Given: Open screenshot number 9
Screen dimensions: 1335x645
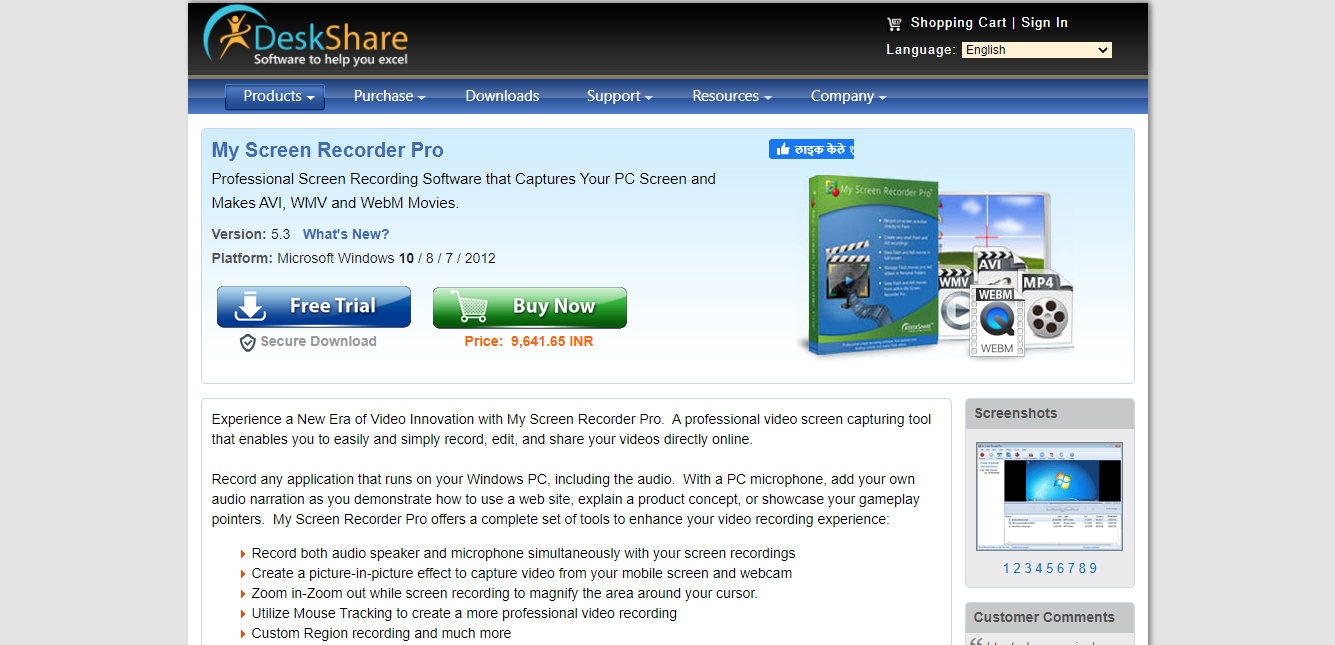Looking at the screenshot, I should [1093, 568].
